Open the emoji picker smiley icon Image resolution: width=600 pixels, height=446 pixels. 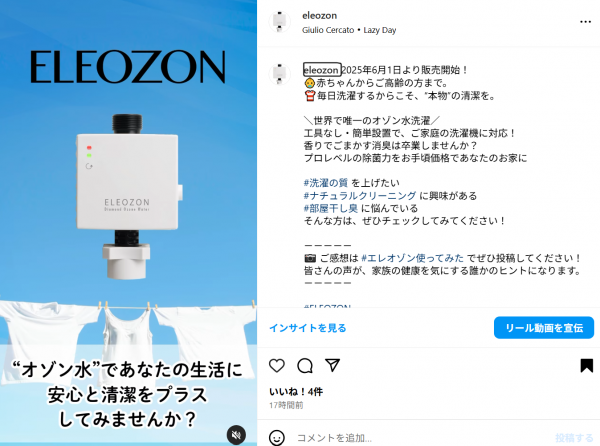pos(277,438)
